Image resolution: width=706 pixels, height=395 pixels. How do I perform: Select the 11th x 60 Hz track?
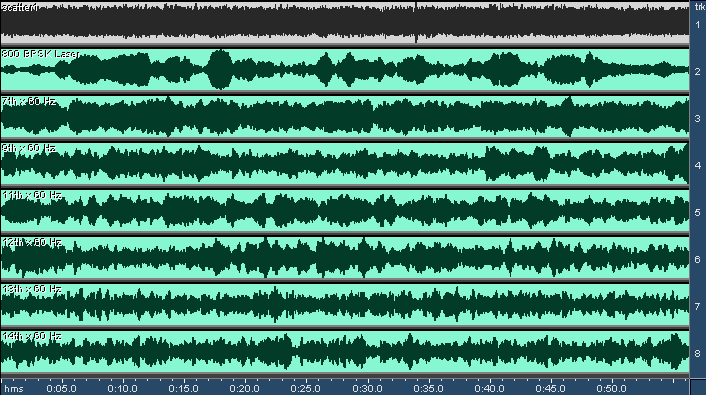click(344, 210)
